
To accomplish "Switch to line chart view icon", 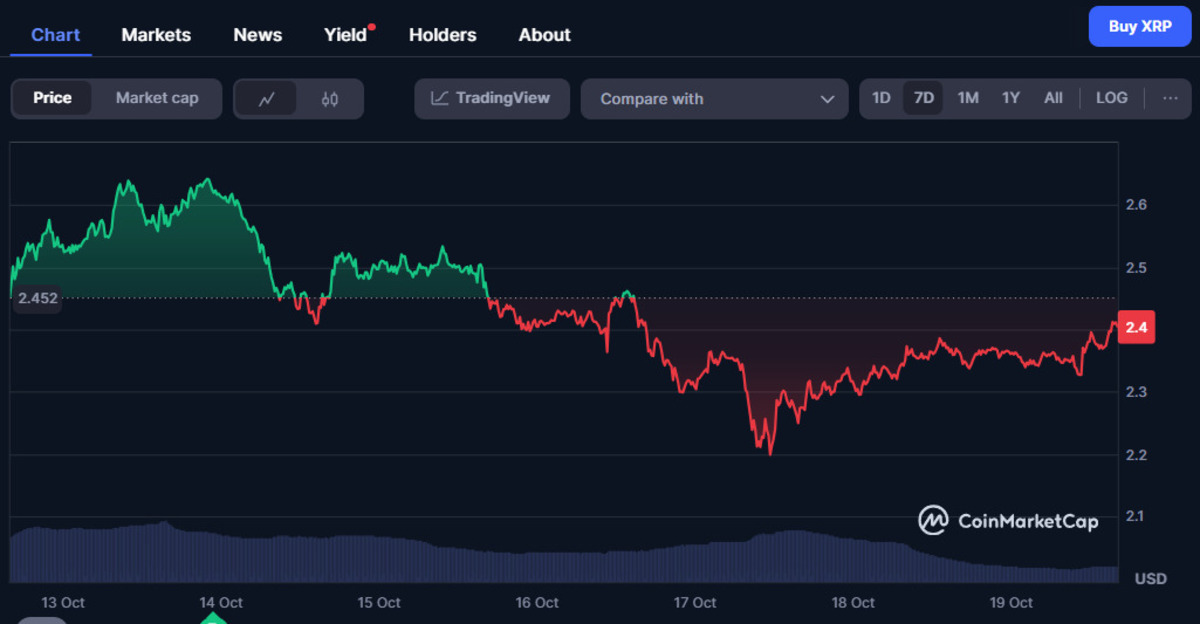I will [x=266, y=99].
